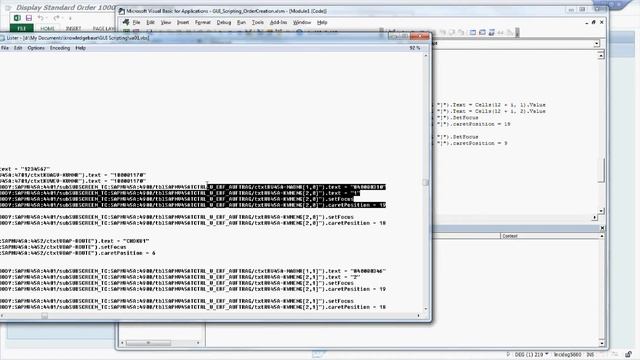Click Redo icon in Excel quick access toolbar
This screenshot has height=360, width=640.
coord(56,18)
